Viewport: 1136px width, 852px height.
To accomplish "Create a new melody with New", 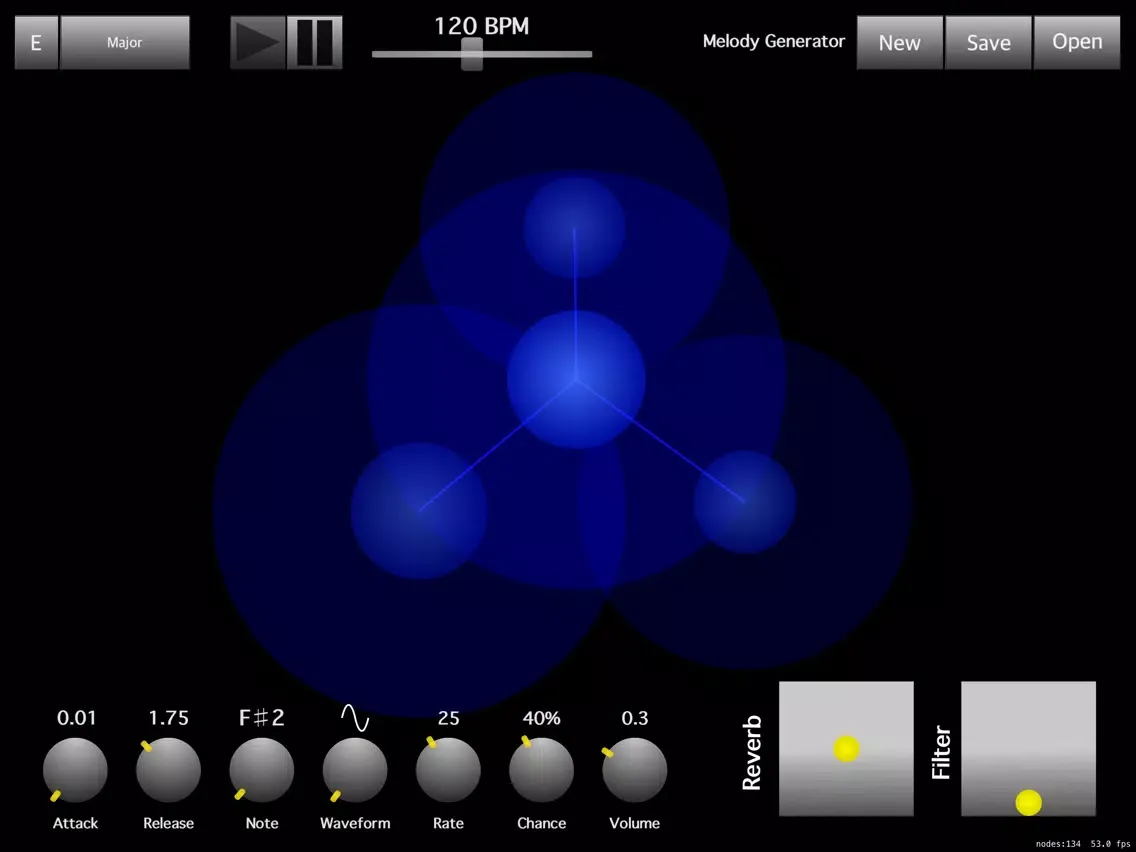I will point(899,43).
